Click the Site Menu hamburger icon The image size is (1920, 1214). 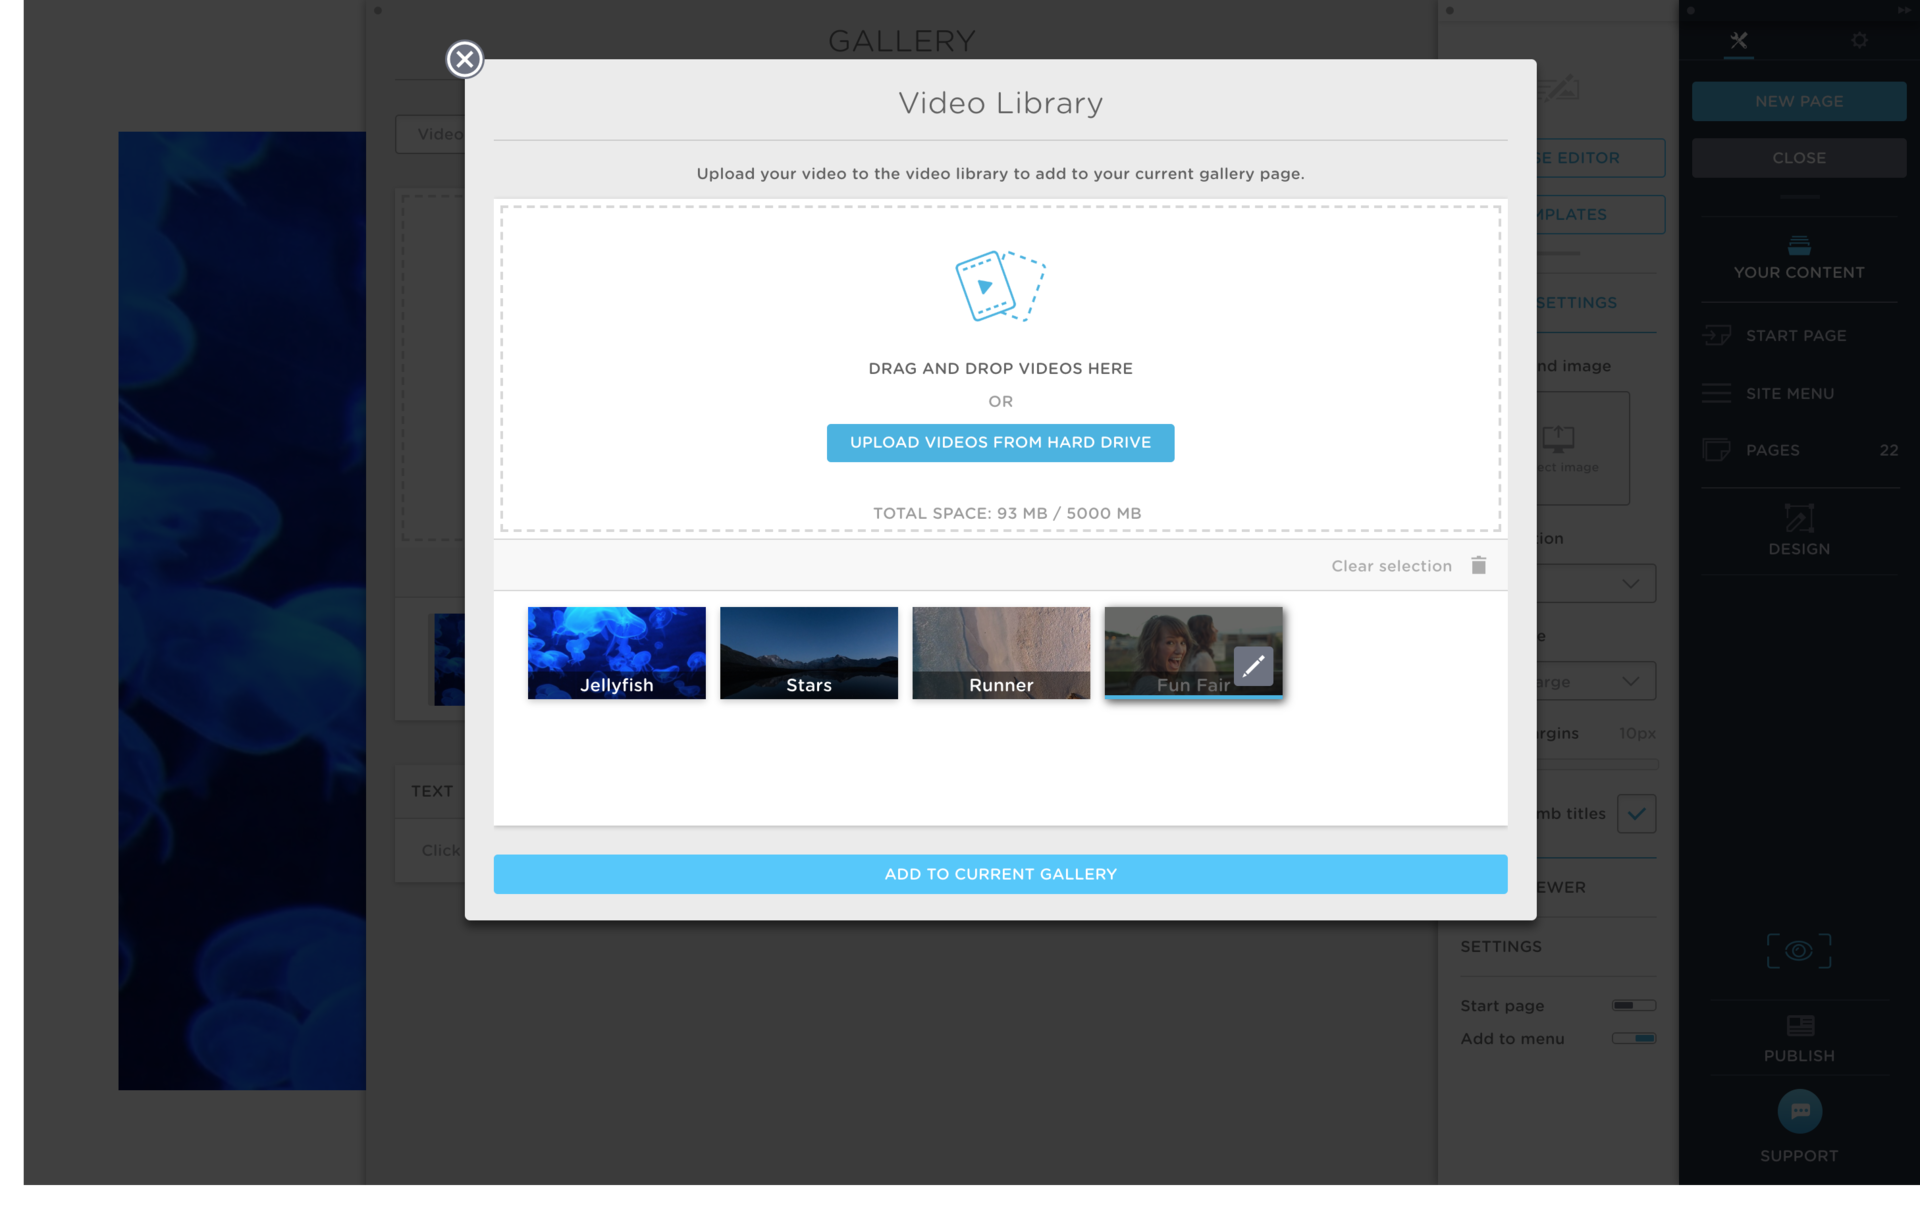(1716, 394)
